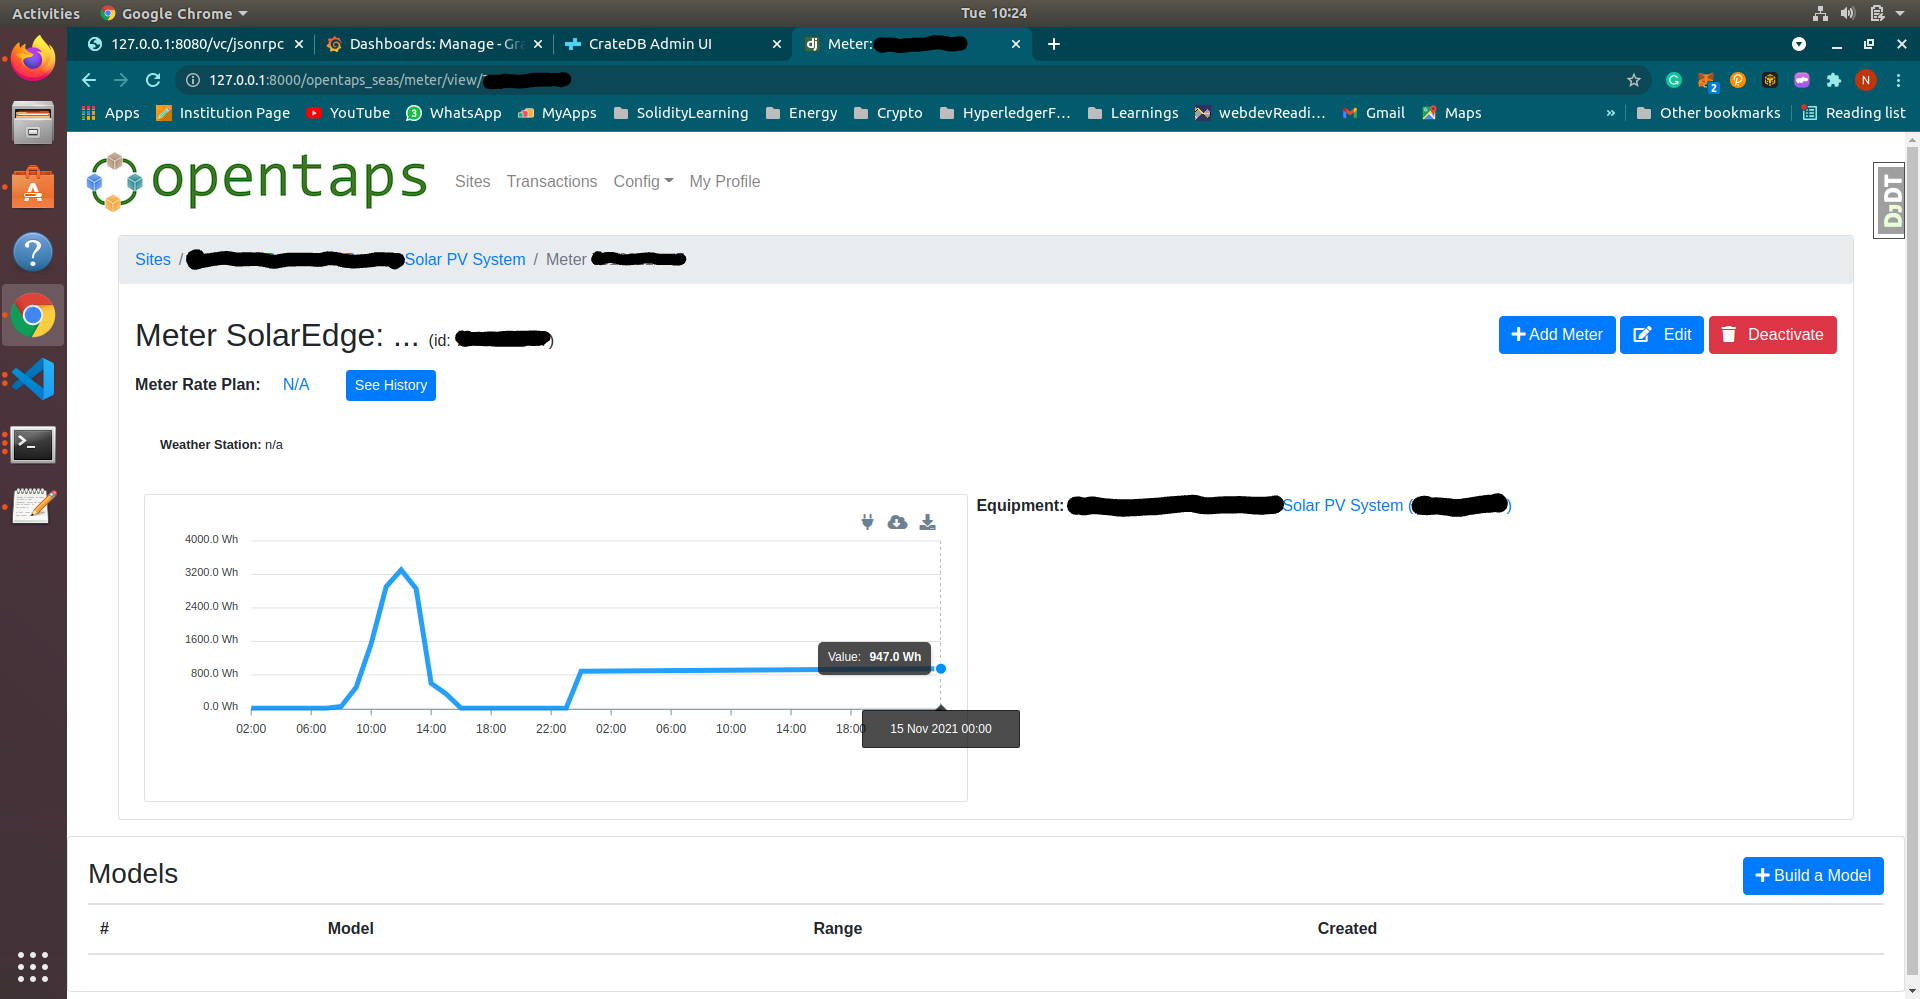Open the Transactions navigation item
The width and height of the screenshot is (1920, 999).
pyautogui.click(x=551, y=181)
